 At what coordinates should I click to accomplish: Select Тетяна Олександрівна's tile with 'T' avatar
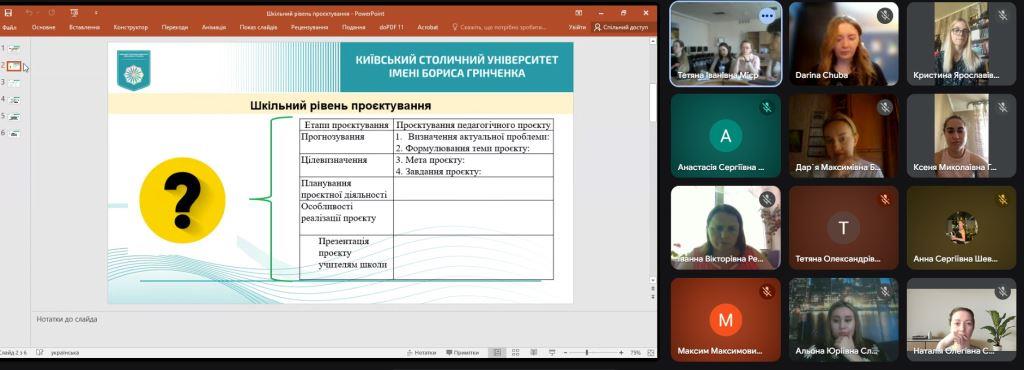pos(843,228)
